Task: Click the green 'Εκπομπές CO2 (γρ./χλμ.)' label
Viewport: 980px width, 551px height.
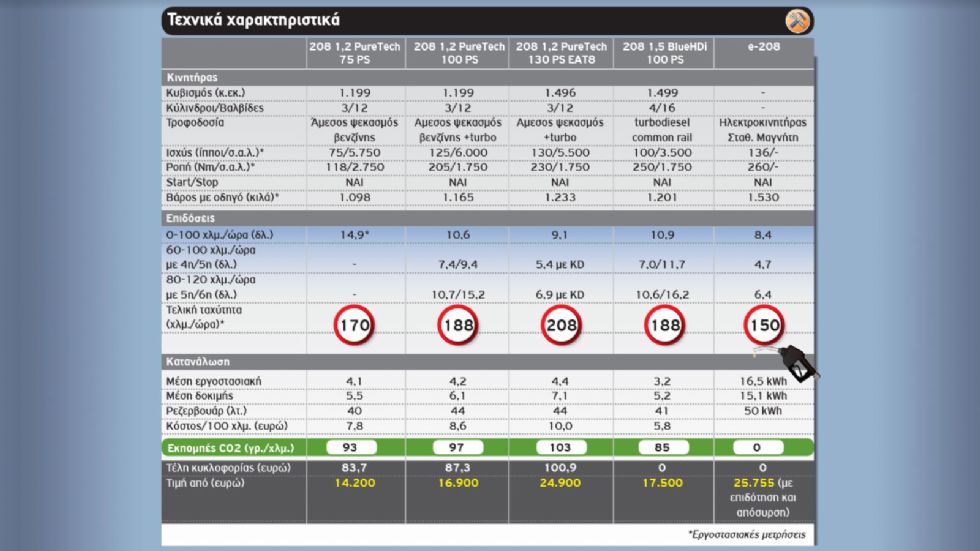Action: tap(230, 448)
